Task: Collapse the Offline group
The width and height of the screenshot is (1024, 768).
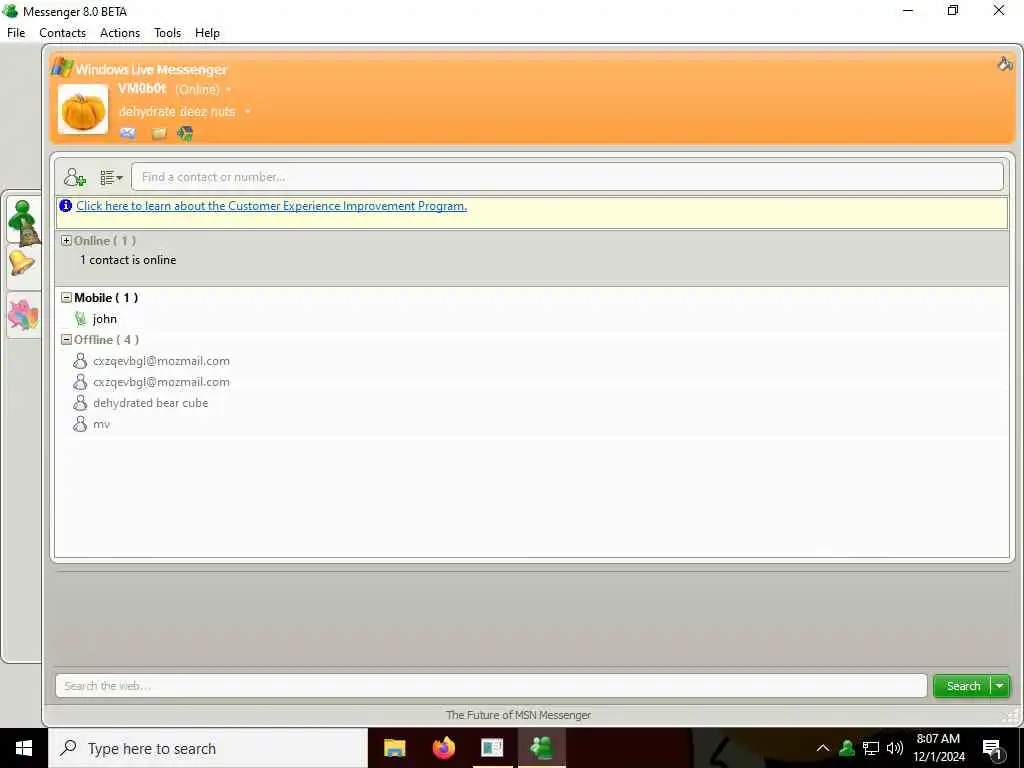Action: click(66, 340)
